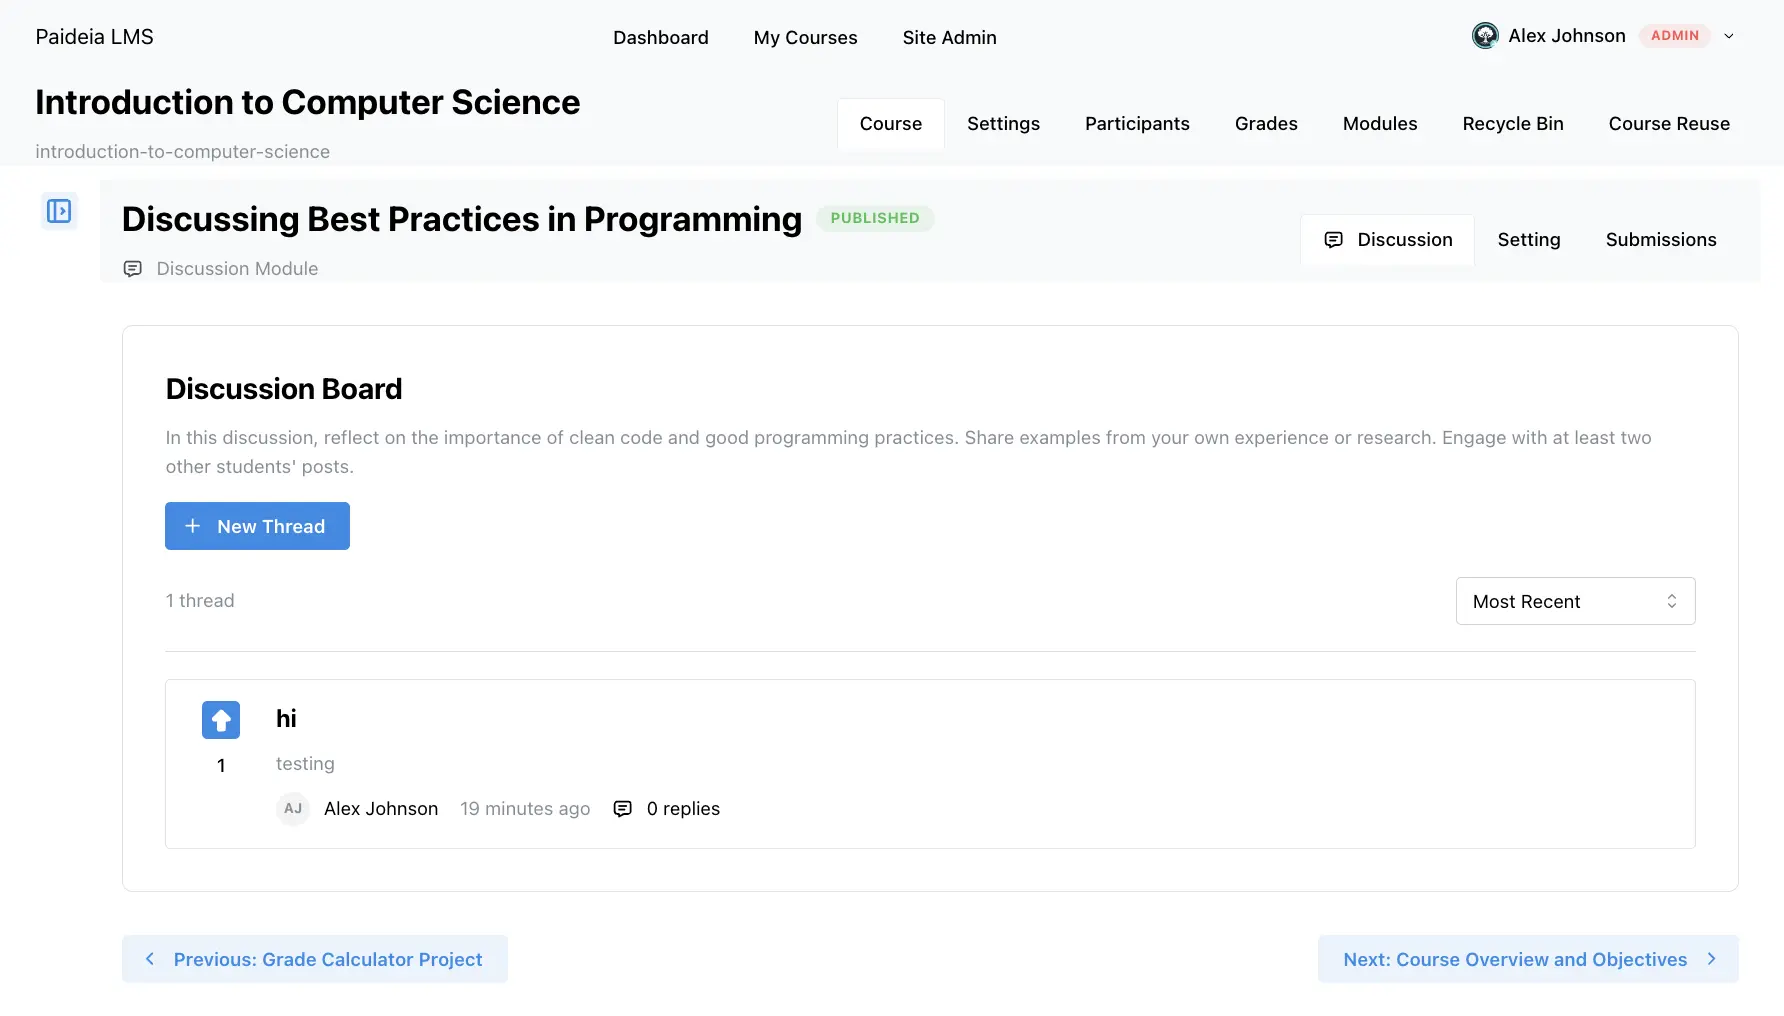The width and height of the screenshot is (1784, 1016).
Task: Click the AJ author avatar
Action: pyautogui.click(x=293, y=809)
